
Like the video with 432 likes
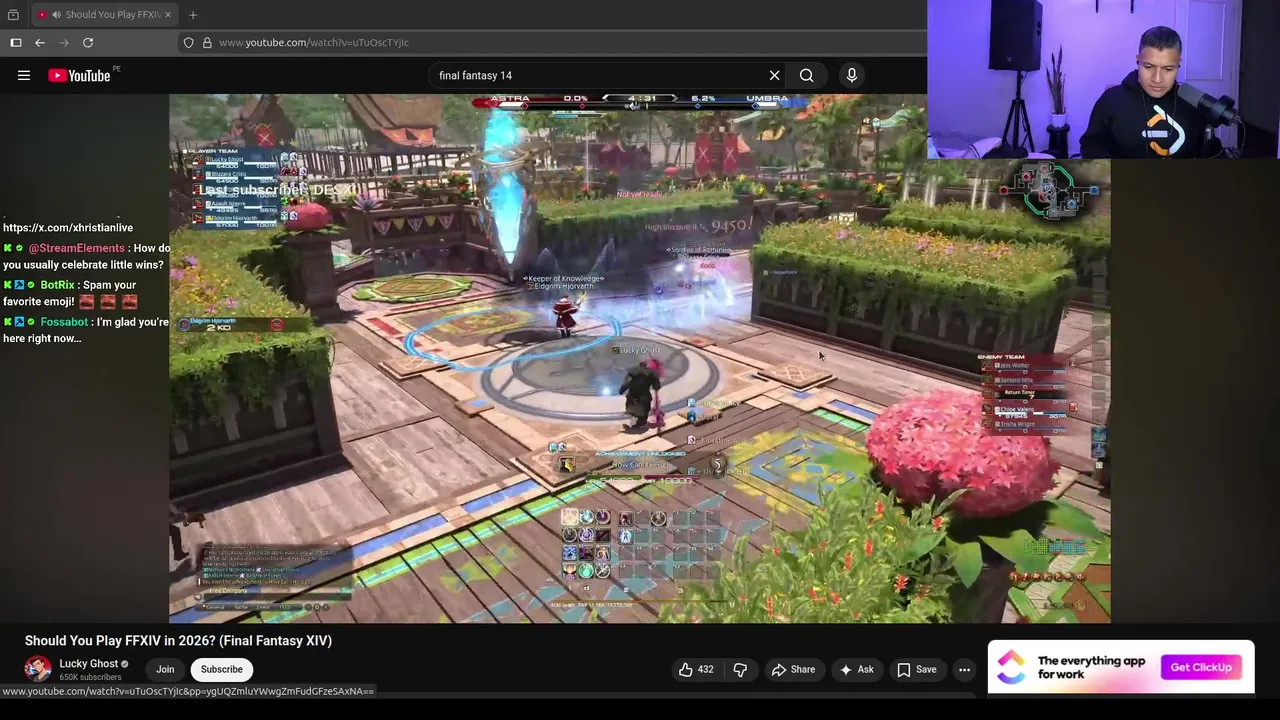[x=696, y=670]
